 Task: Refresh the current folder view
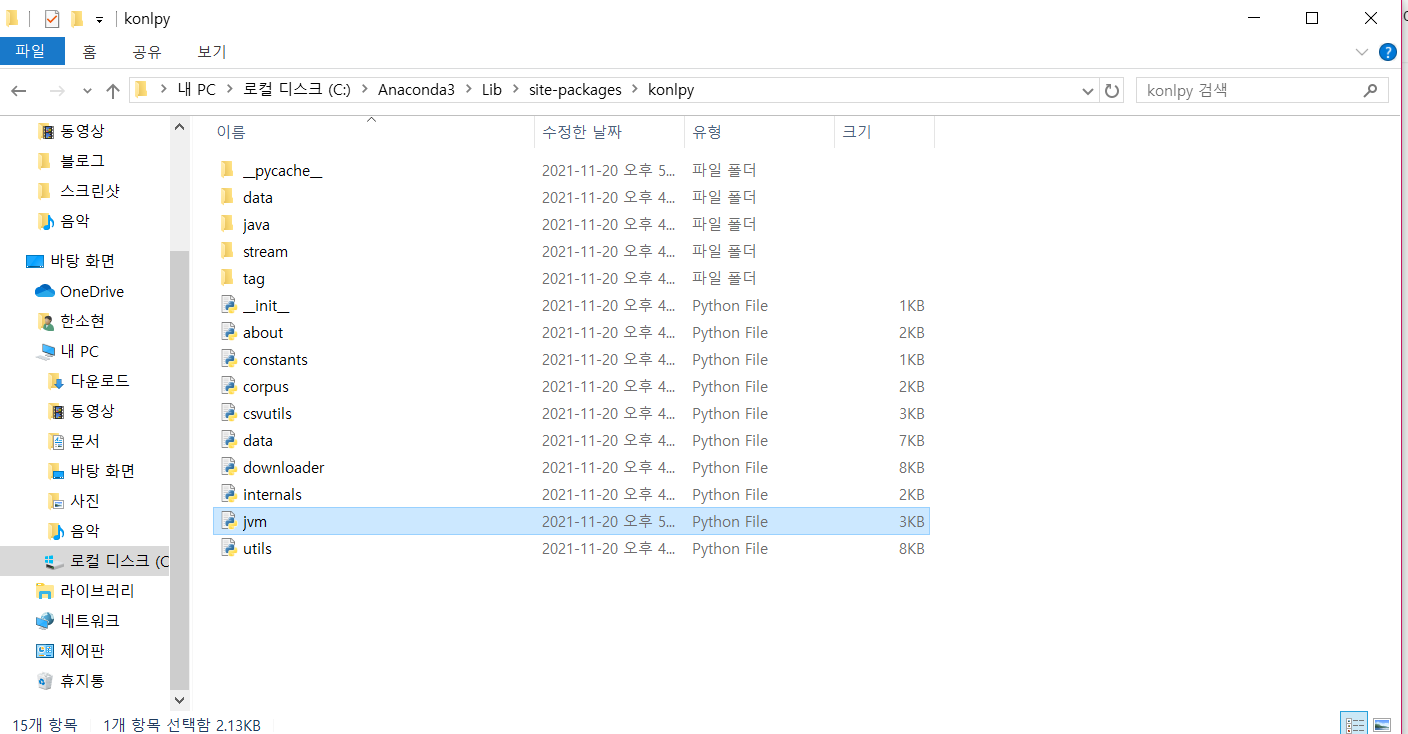(x=1111, y=90)
